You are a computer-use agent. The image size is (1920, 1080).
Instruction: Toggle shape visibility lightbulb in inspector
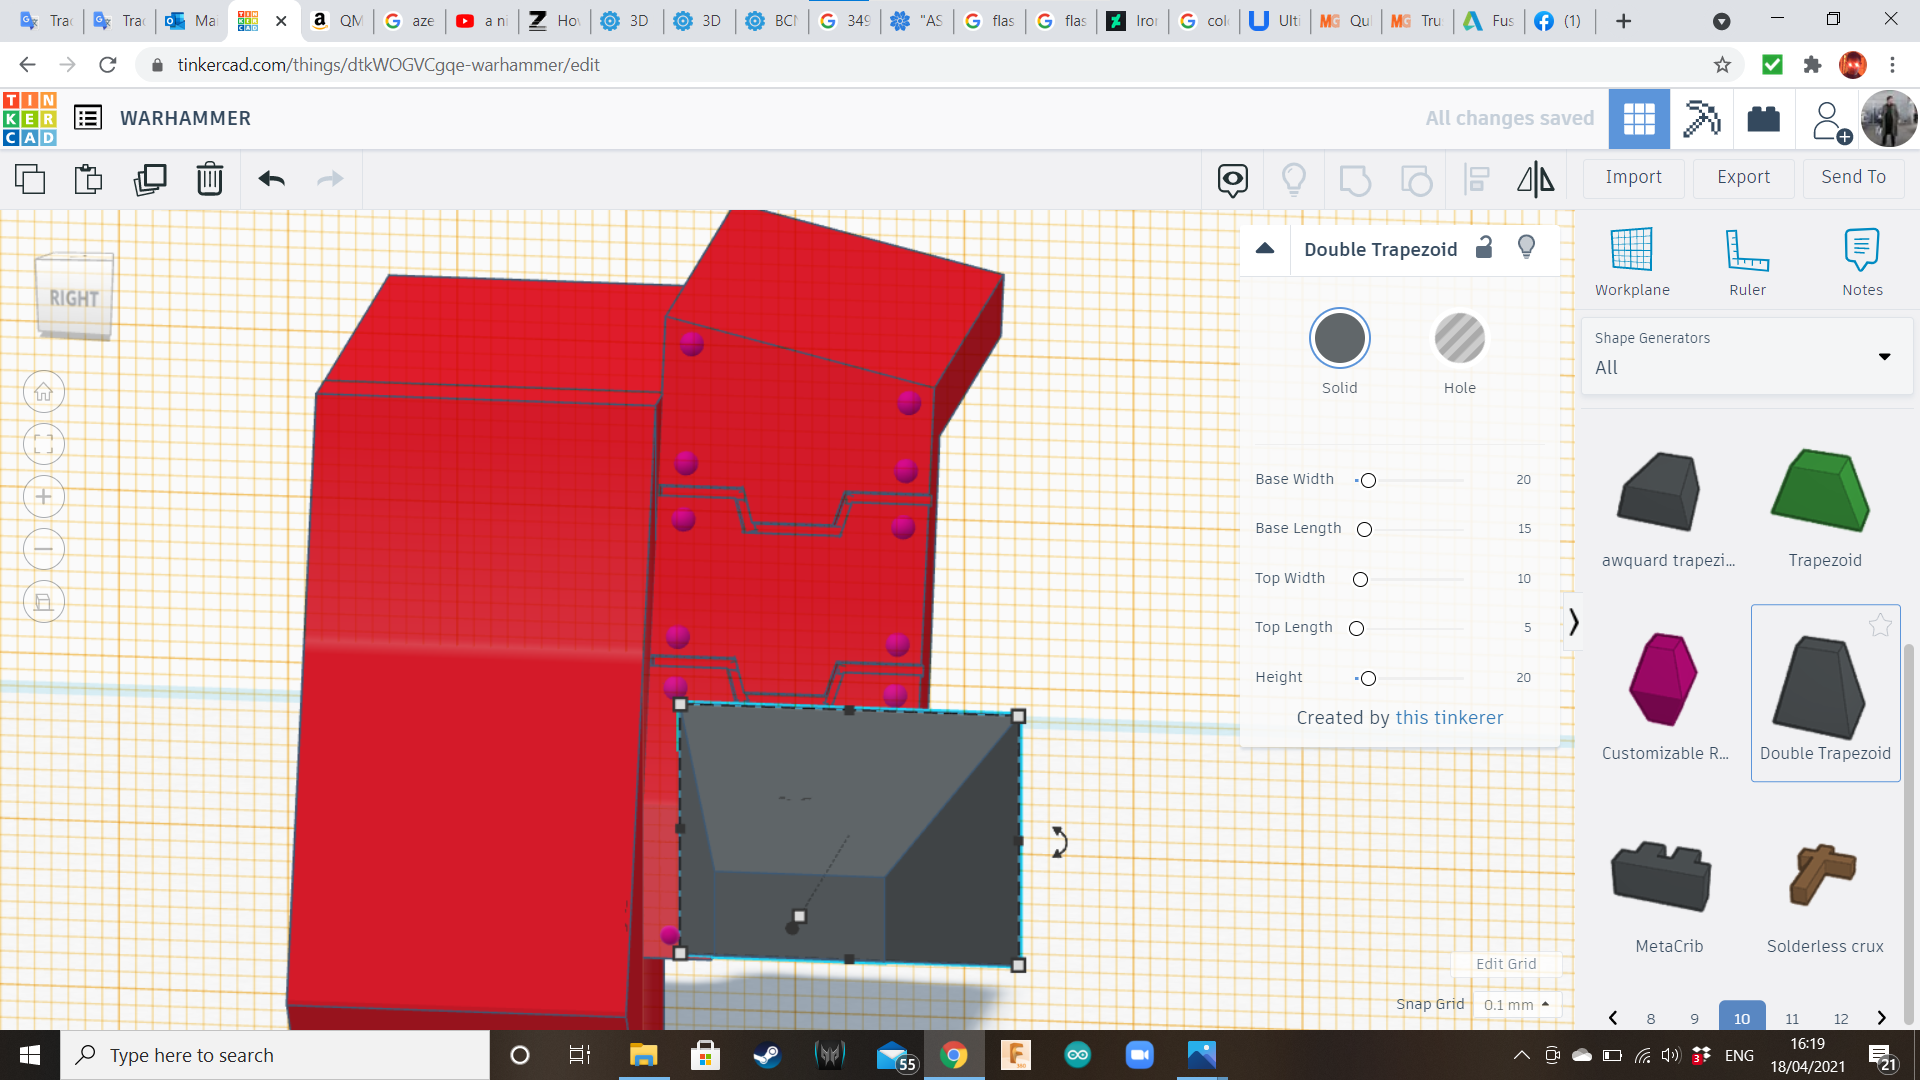point(1526,248)
